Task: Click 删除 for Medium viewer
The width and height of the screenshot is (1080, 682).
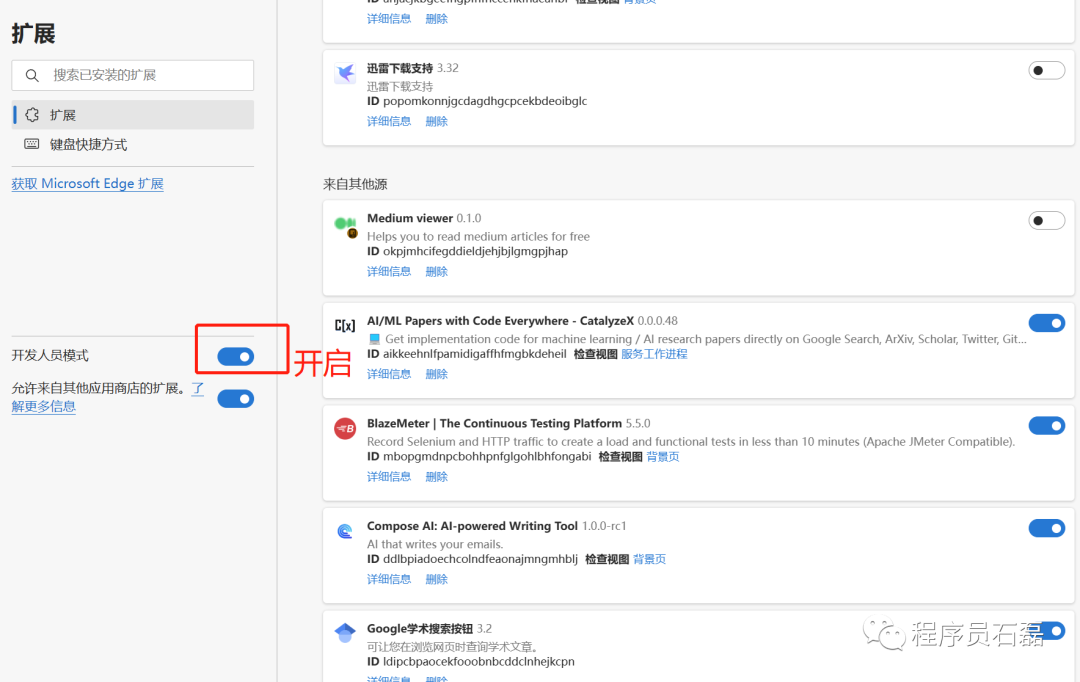Action: [437, 271]
